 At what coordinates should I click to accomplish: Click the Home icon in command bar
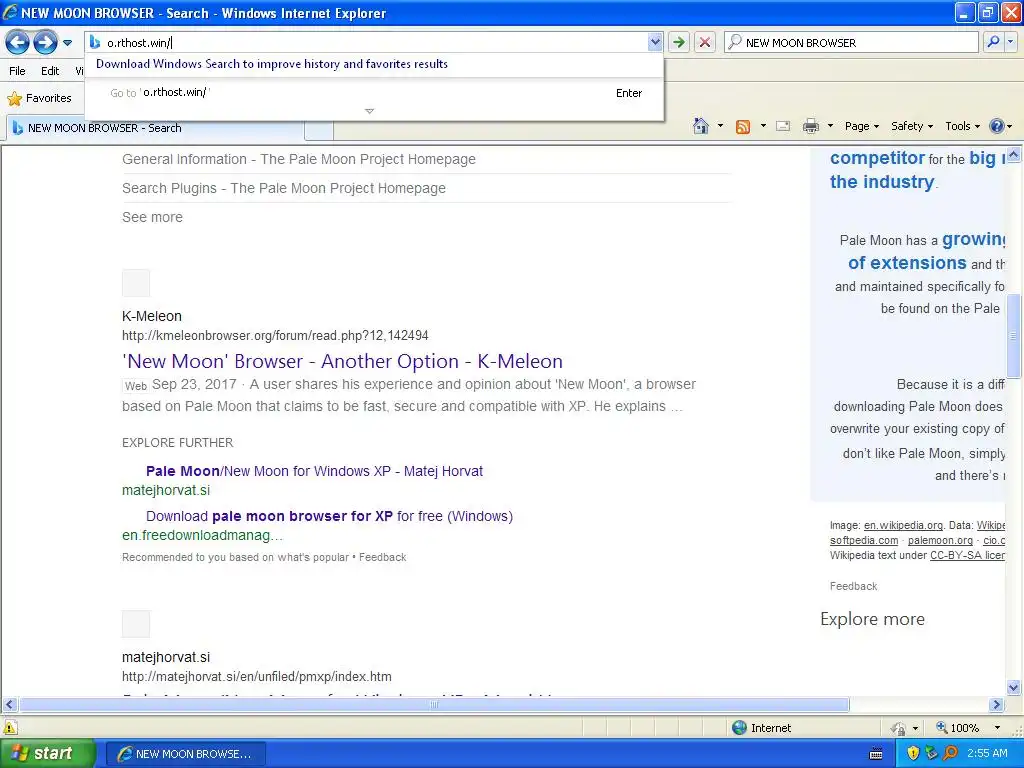[x=701, y=126]
